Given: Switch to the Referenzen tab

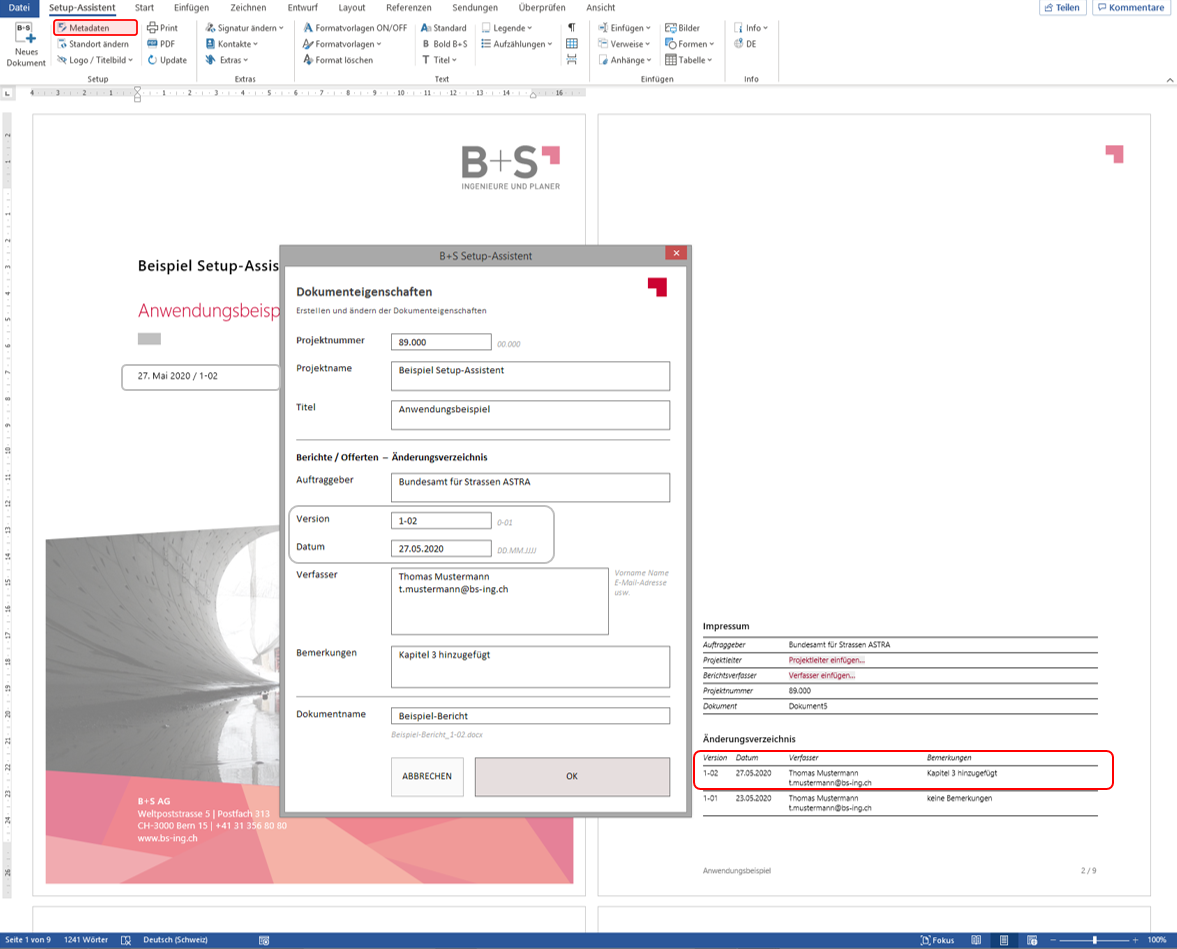Looking at the screenshot, I should click(408, 8).
